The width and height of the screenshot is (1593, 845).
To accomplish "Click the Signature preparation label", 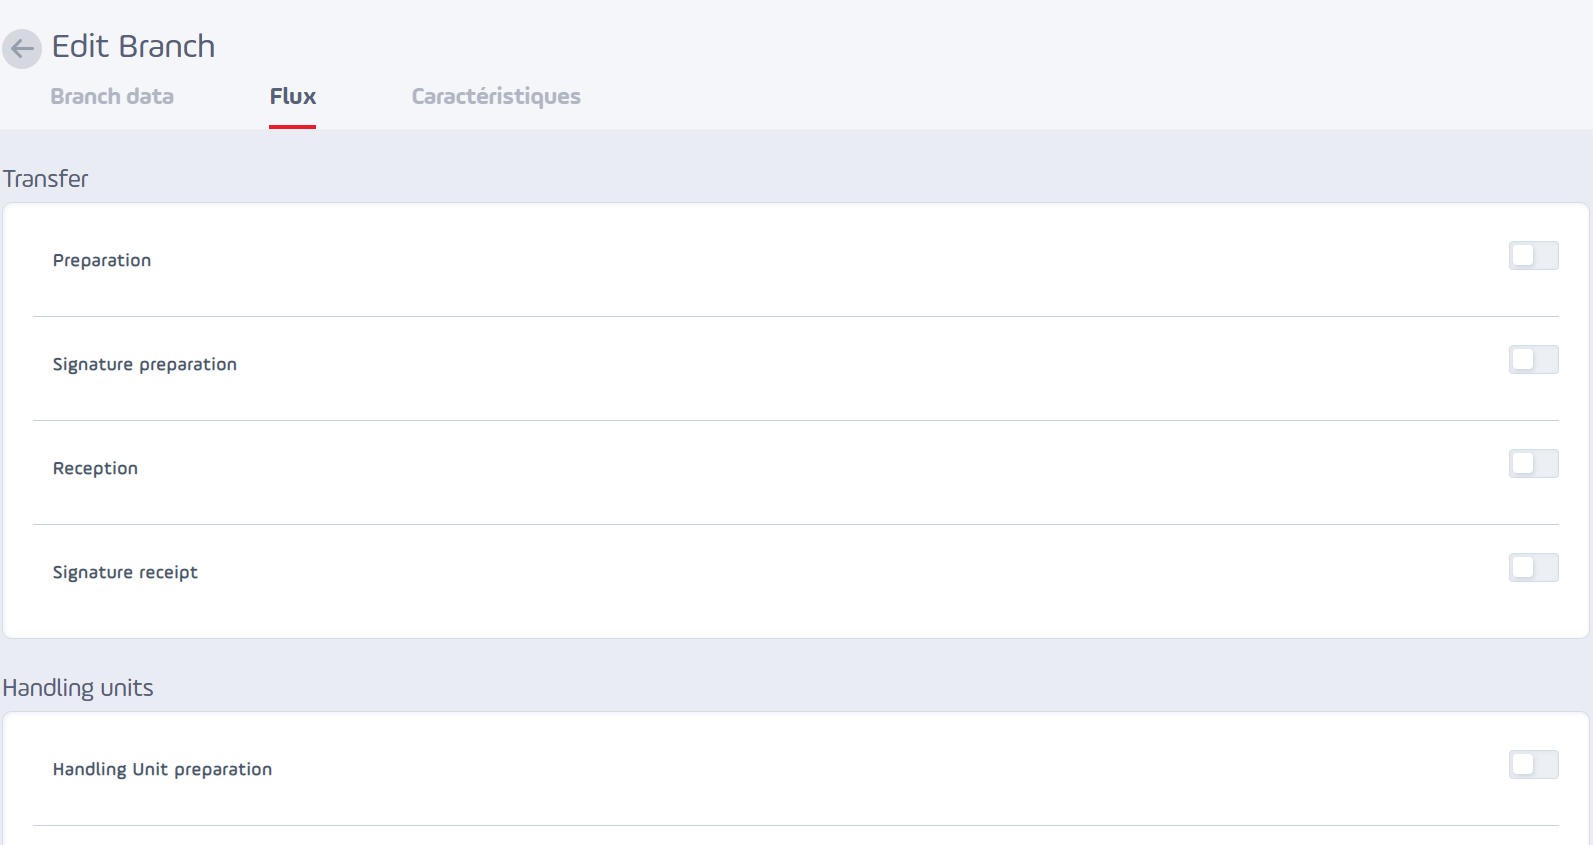I will pos(145,364).
